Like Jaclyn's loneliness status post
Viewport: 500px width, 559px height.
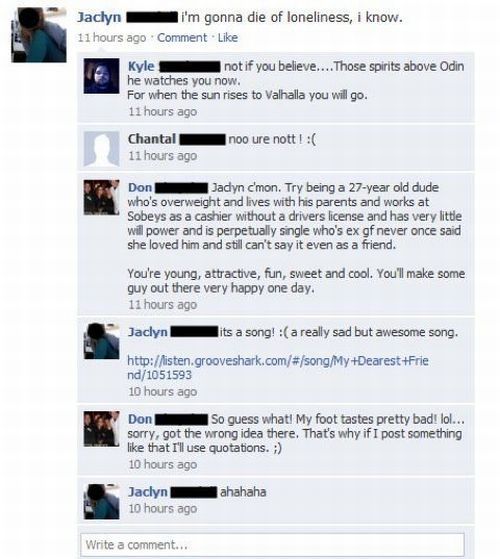(x=228, y=37)
